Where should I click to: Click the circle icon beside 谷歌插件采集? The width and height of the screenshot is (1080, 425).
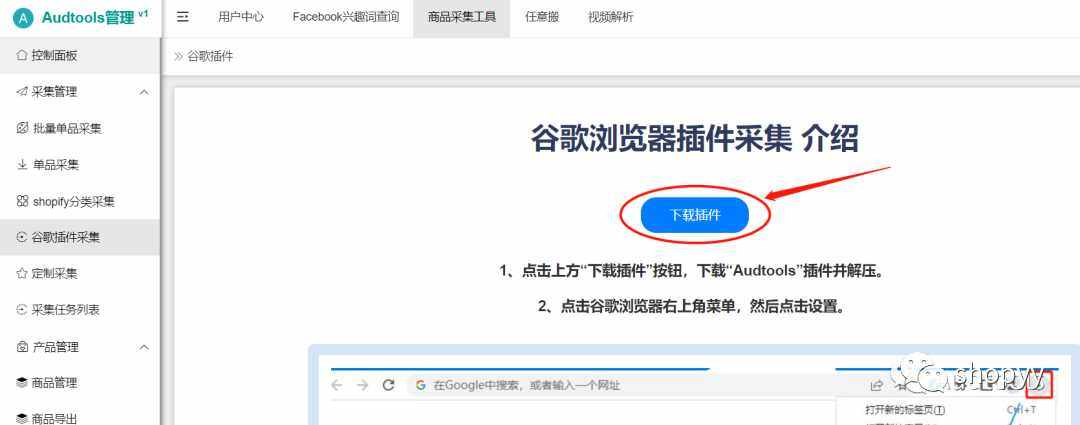[x=22, y=238]
